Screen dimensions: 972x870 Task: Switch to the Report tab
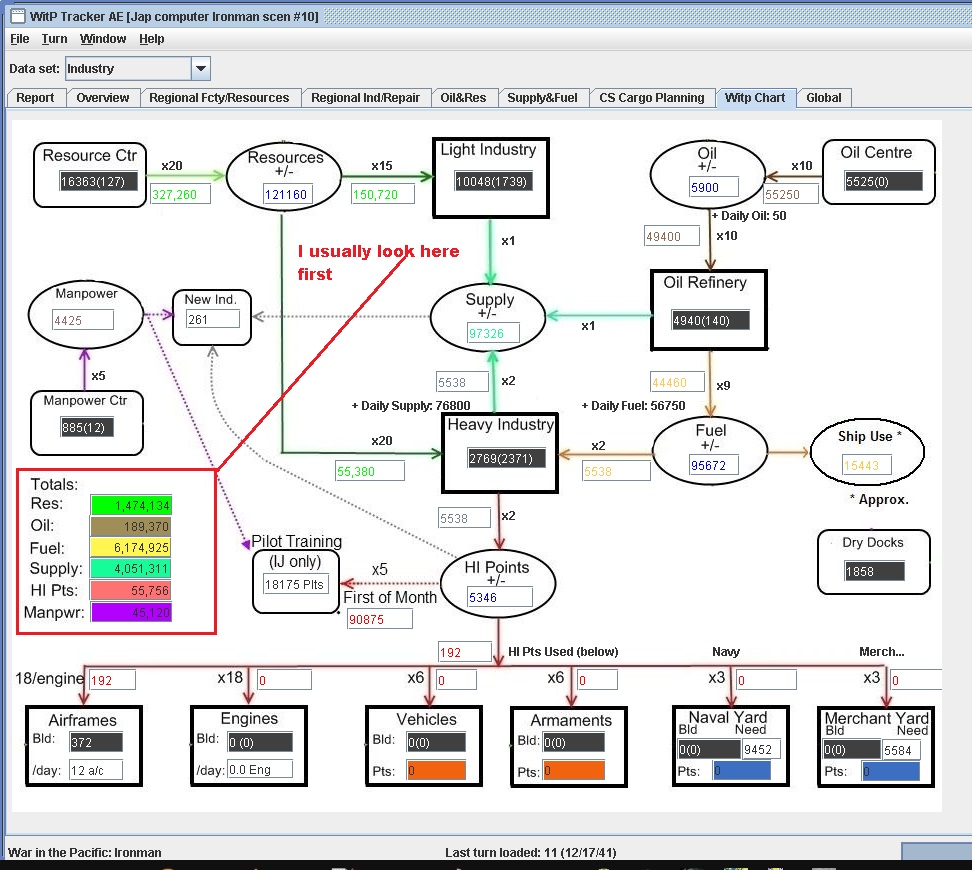point(35,98)
